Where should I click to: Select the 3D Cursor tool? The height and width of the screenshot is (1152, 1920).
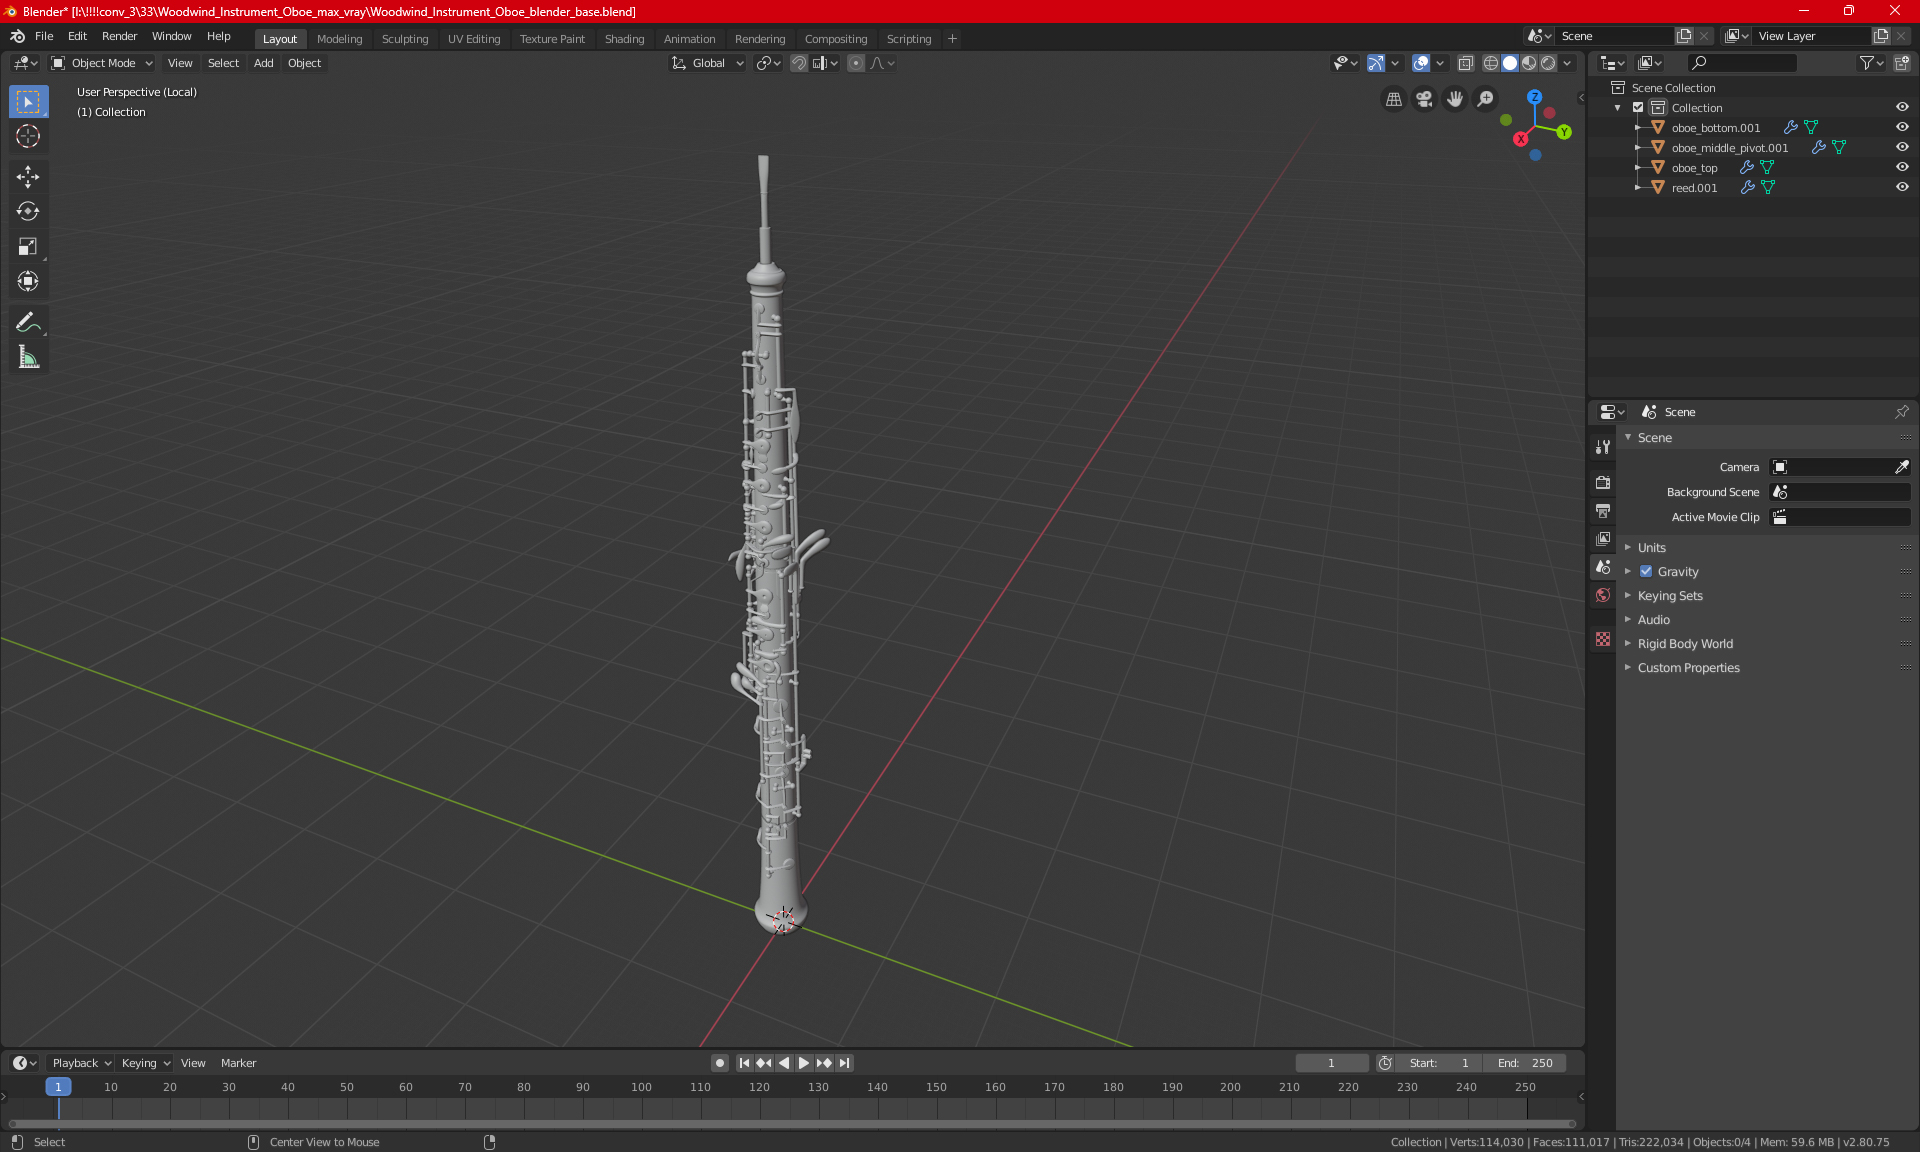click(x=28, y=136)
